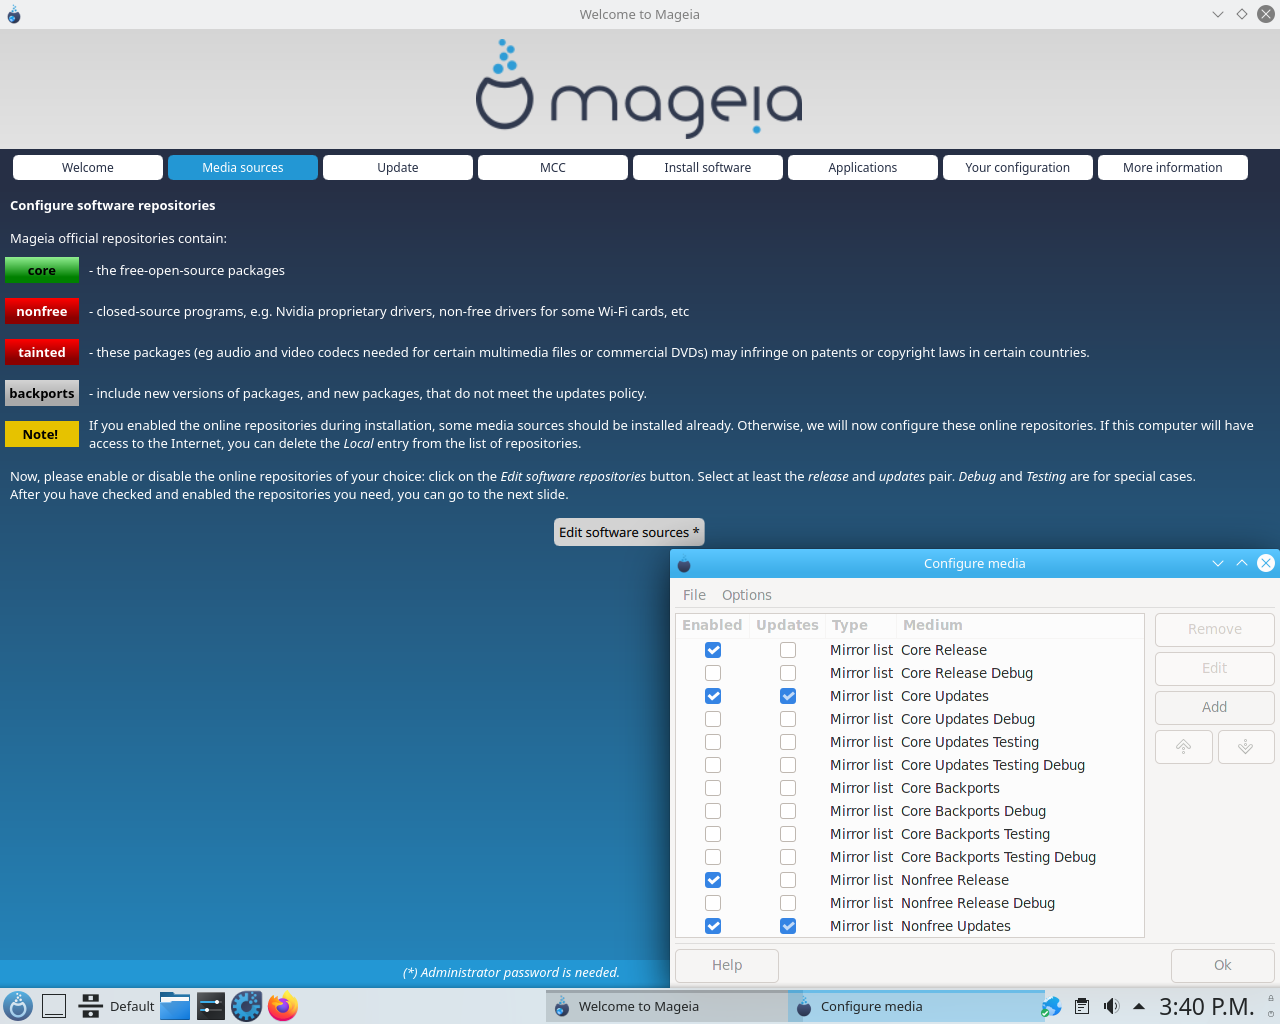
Task: Move selected medium down with arrow button
Action: [x=1246, y=747]
